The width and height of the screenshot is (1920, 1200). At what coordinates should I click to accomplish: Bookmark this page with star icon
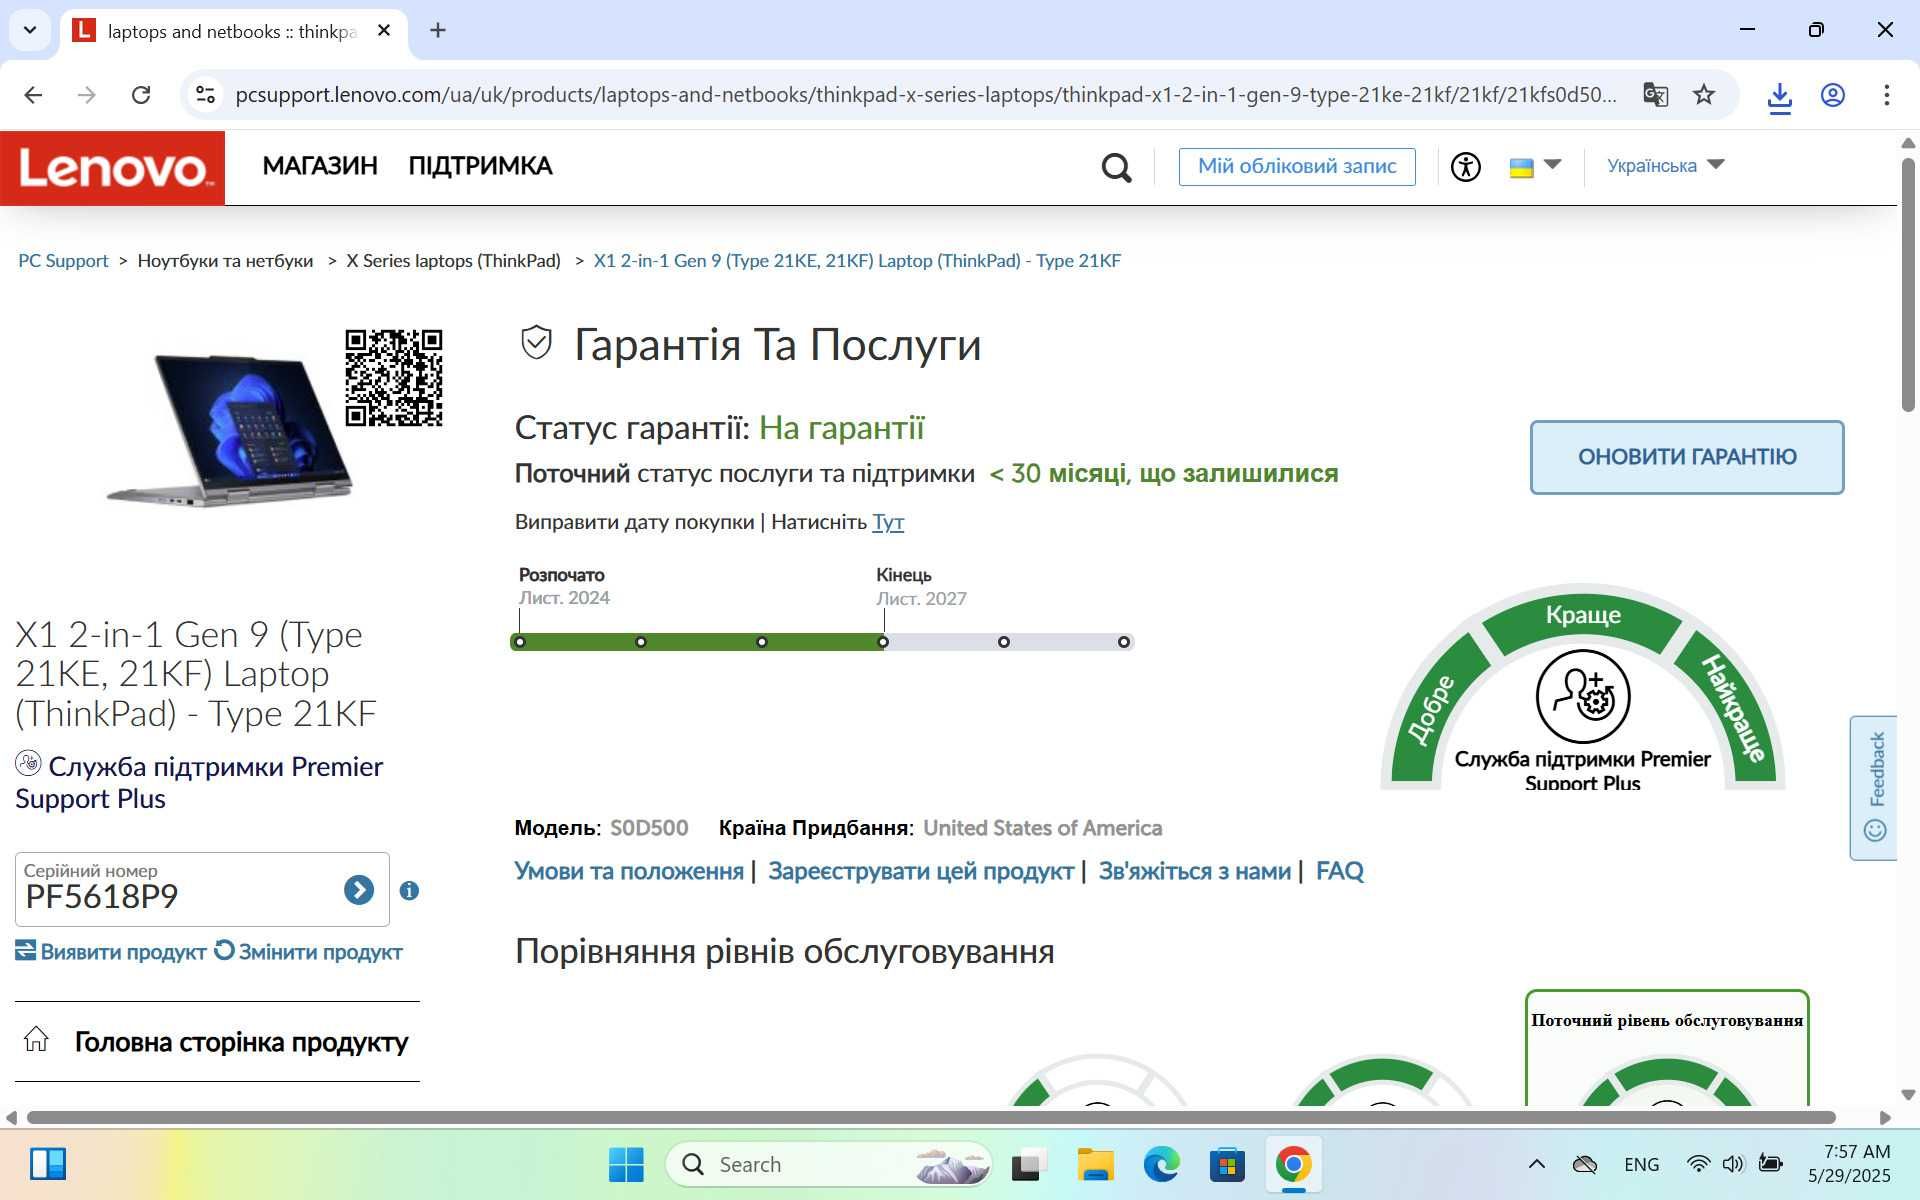coord(1704,95)
